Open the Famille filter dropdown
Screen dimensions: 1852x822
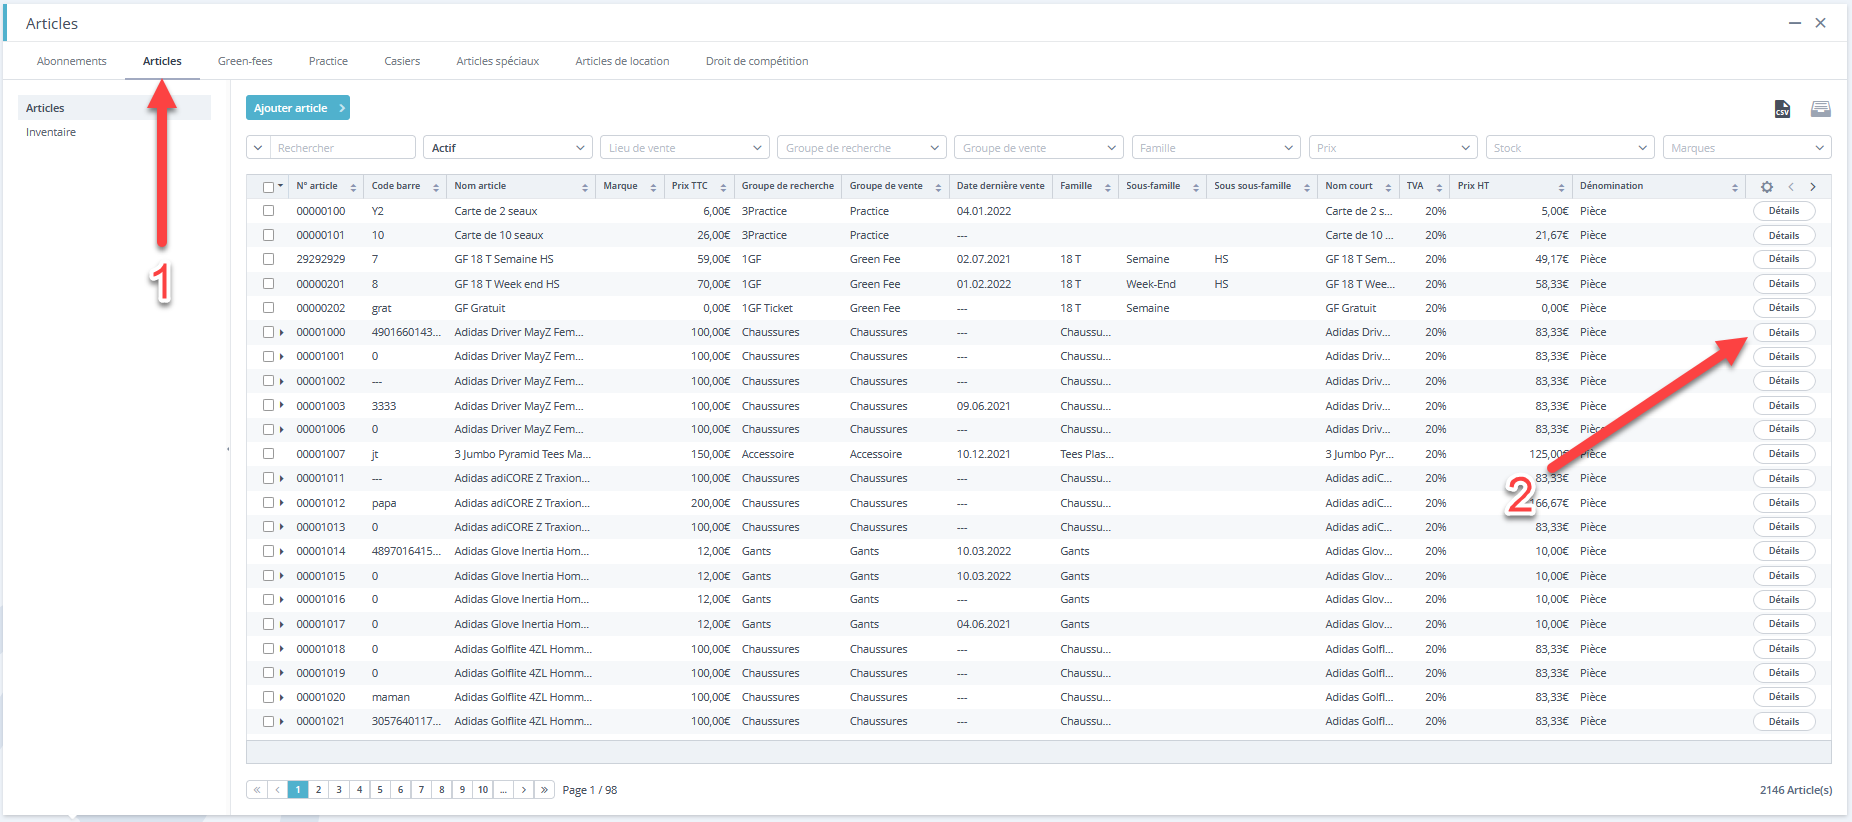1216,148
